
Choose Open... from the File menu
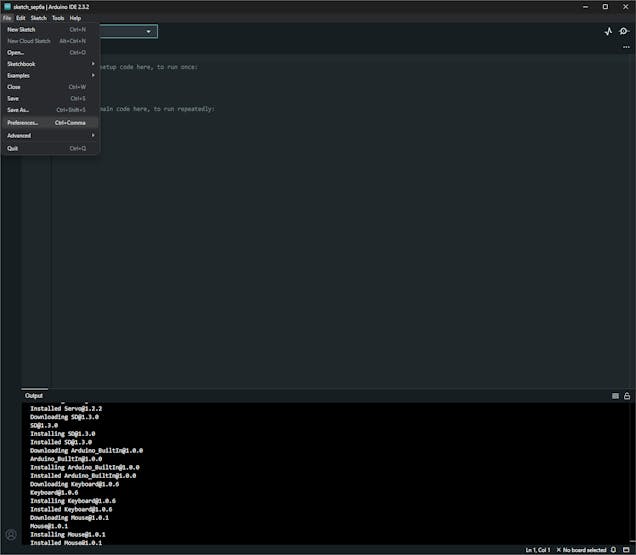[50, 52]
